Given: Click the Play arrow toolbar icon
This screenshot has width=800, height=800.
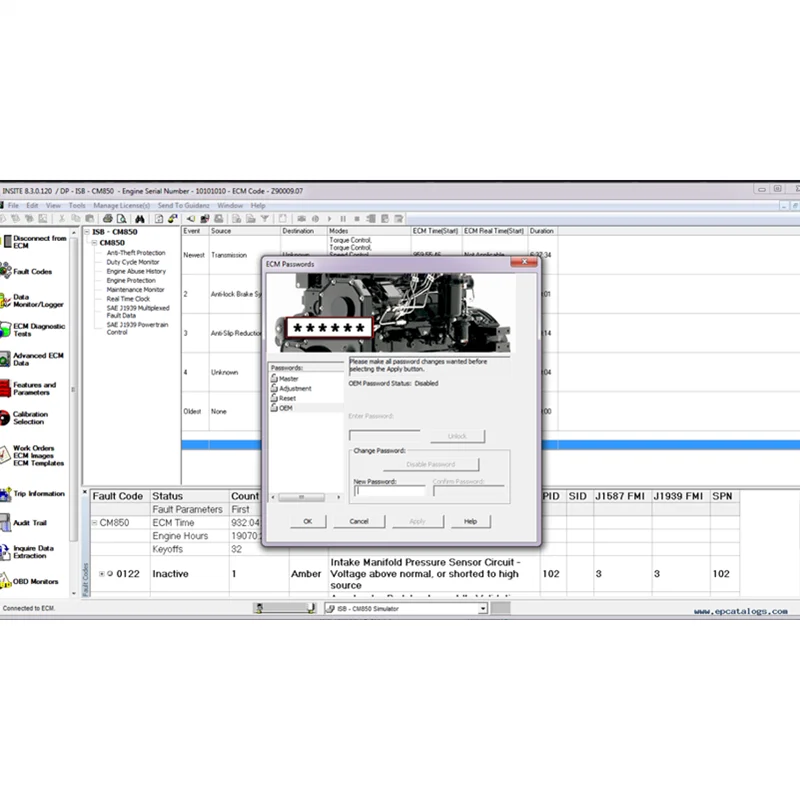Looking at the screenshot, I should [329, 219].
